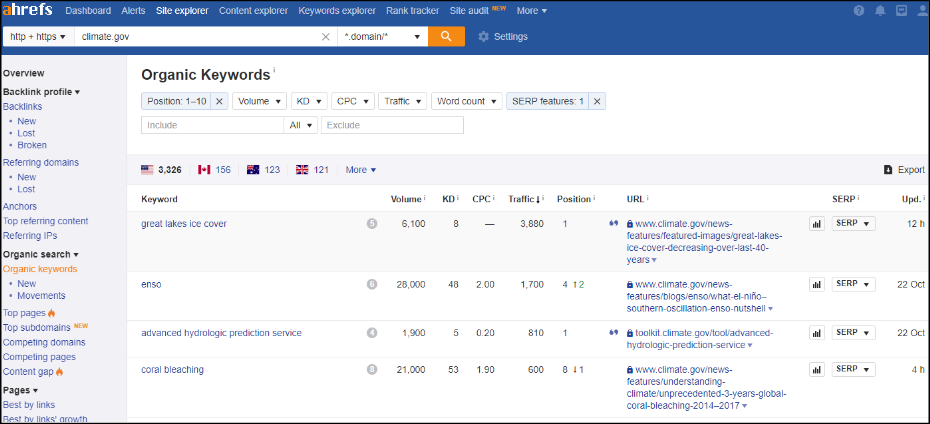Click the great lakes ice cover keyword
The height and width of the screenshot is (424, 930).
tap(184, 224)
